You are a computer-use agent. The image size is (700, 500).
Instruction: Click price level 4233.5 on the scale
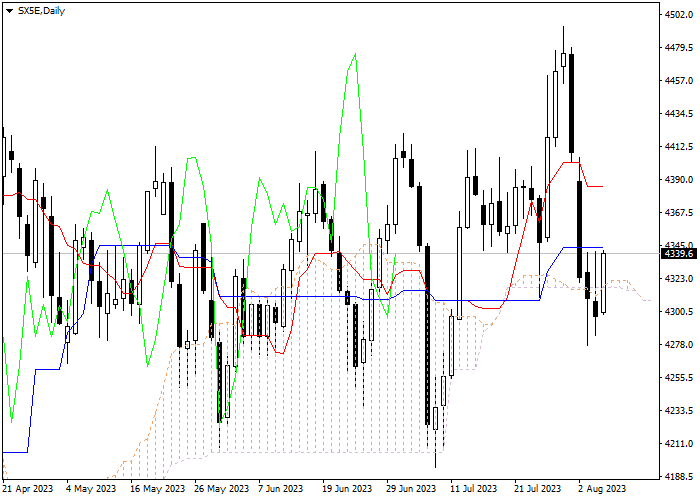point(679,411)
